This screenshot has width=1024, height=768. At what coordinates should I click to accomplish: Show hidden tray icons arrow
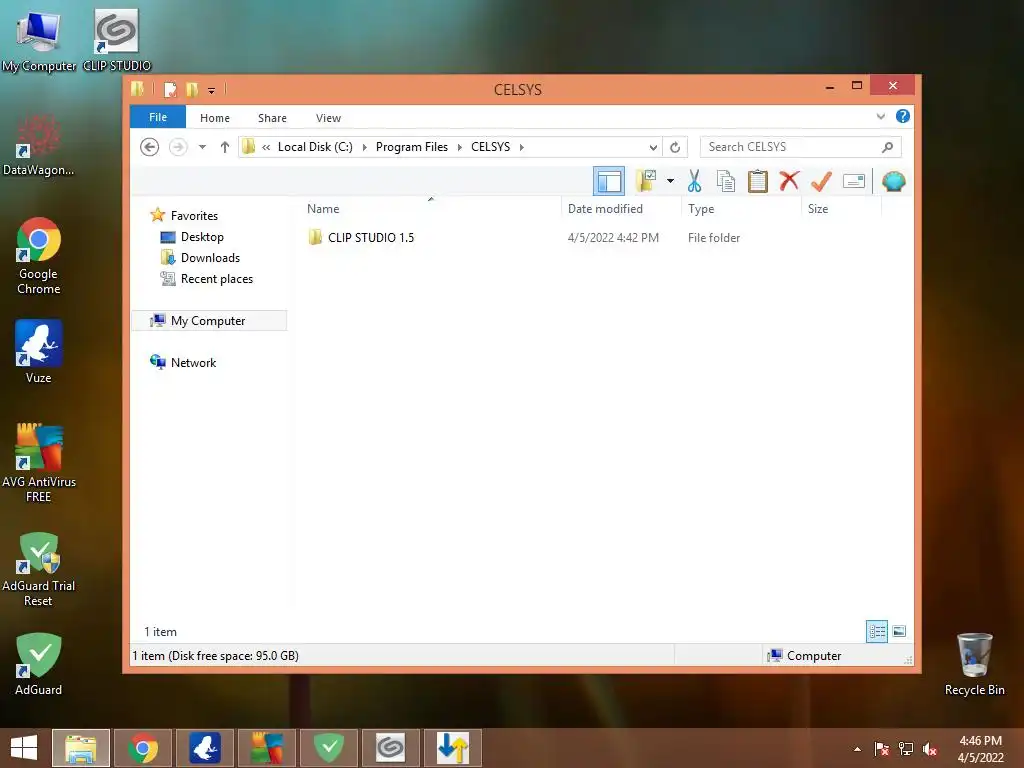coord(857,749)
